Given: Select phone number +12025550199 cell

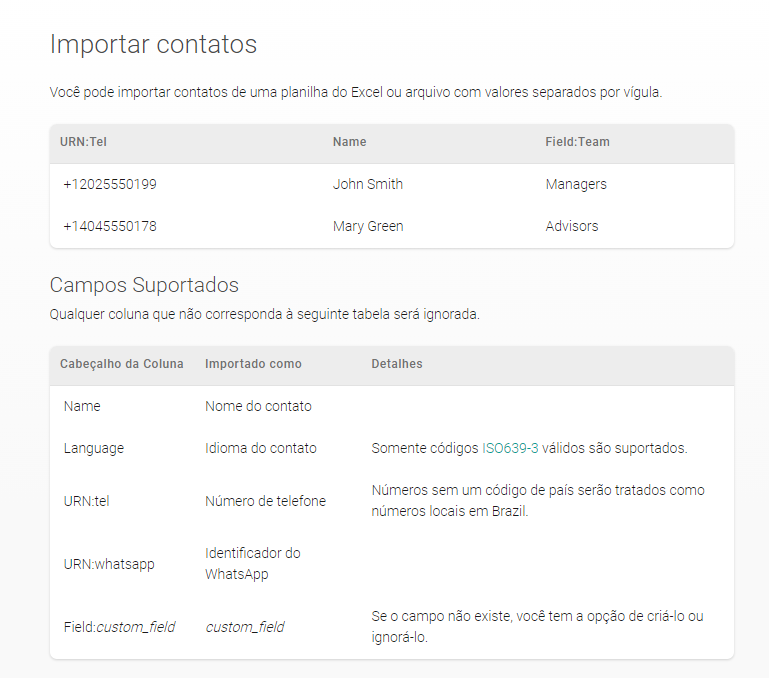Looking at the screenshot, I should click(110, 184).
